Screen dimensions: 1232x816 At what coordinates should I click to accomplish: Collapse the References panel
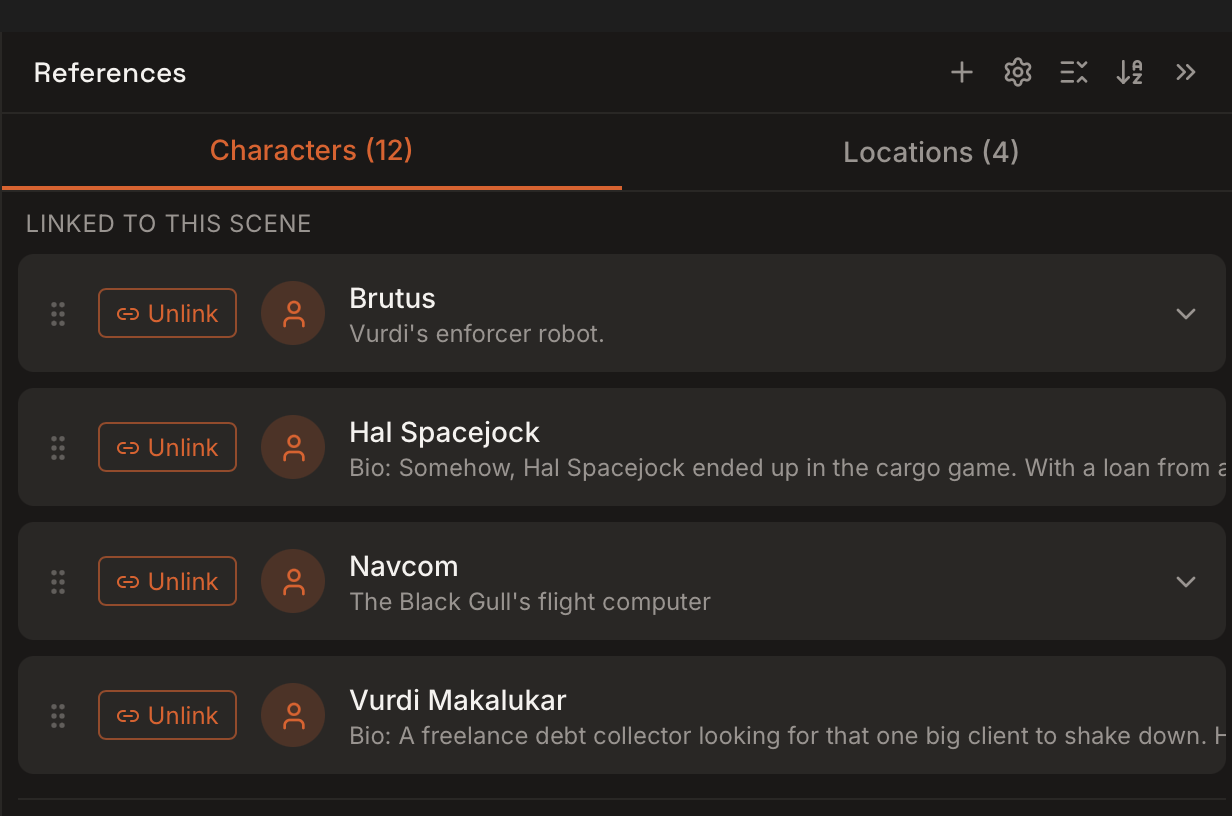[1186, 71]
